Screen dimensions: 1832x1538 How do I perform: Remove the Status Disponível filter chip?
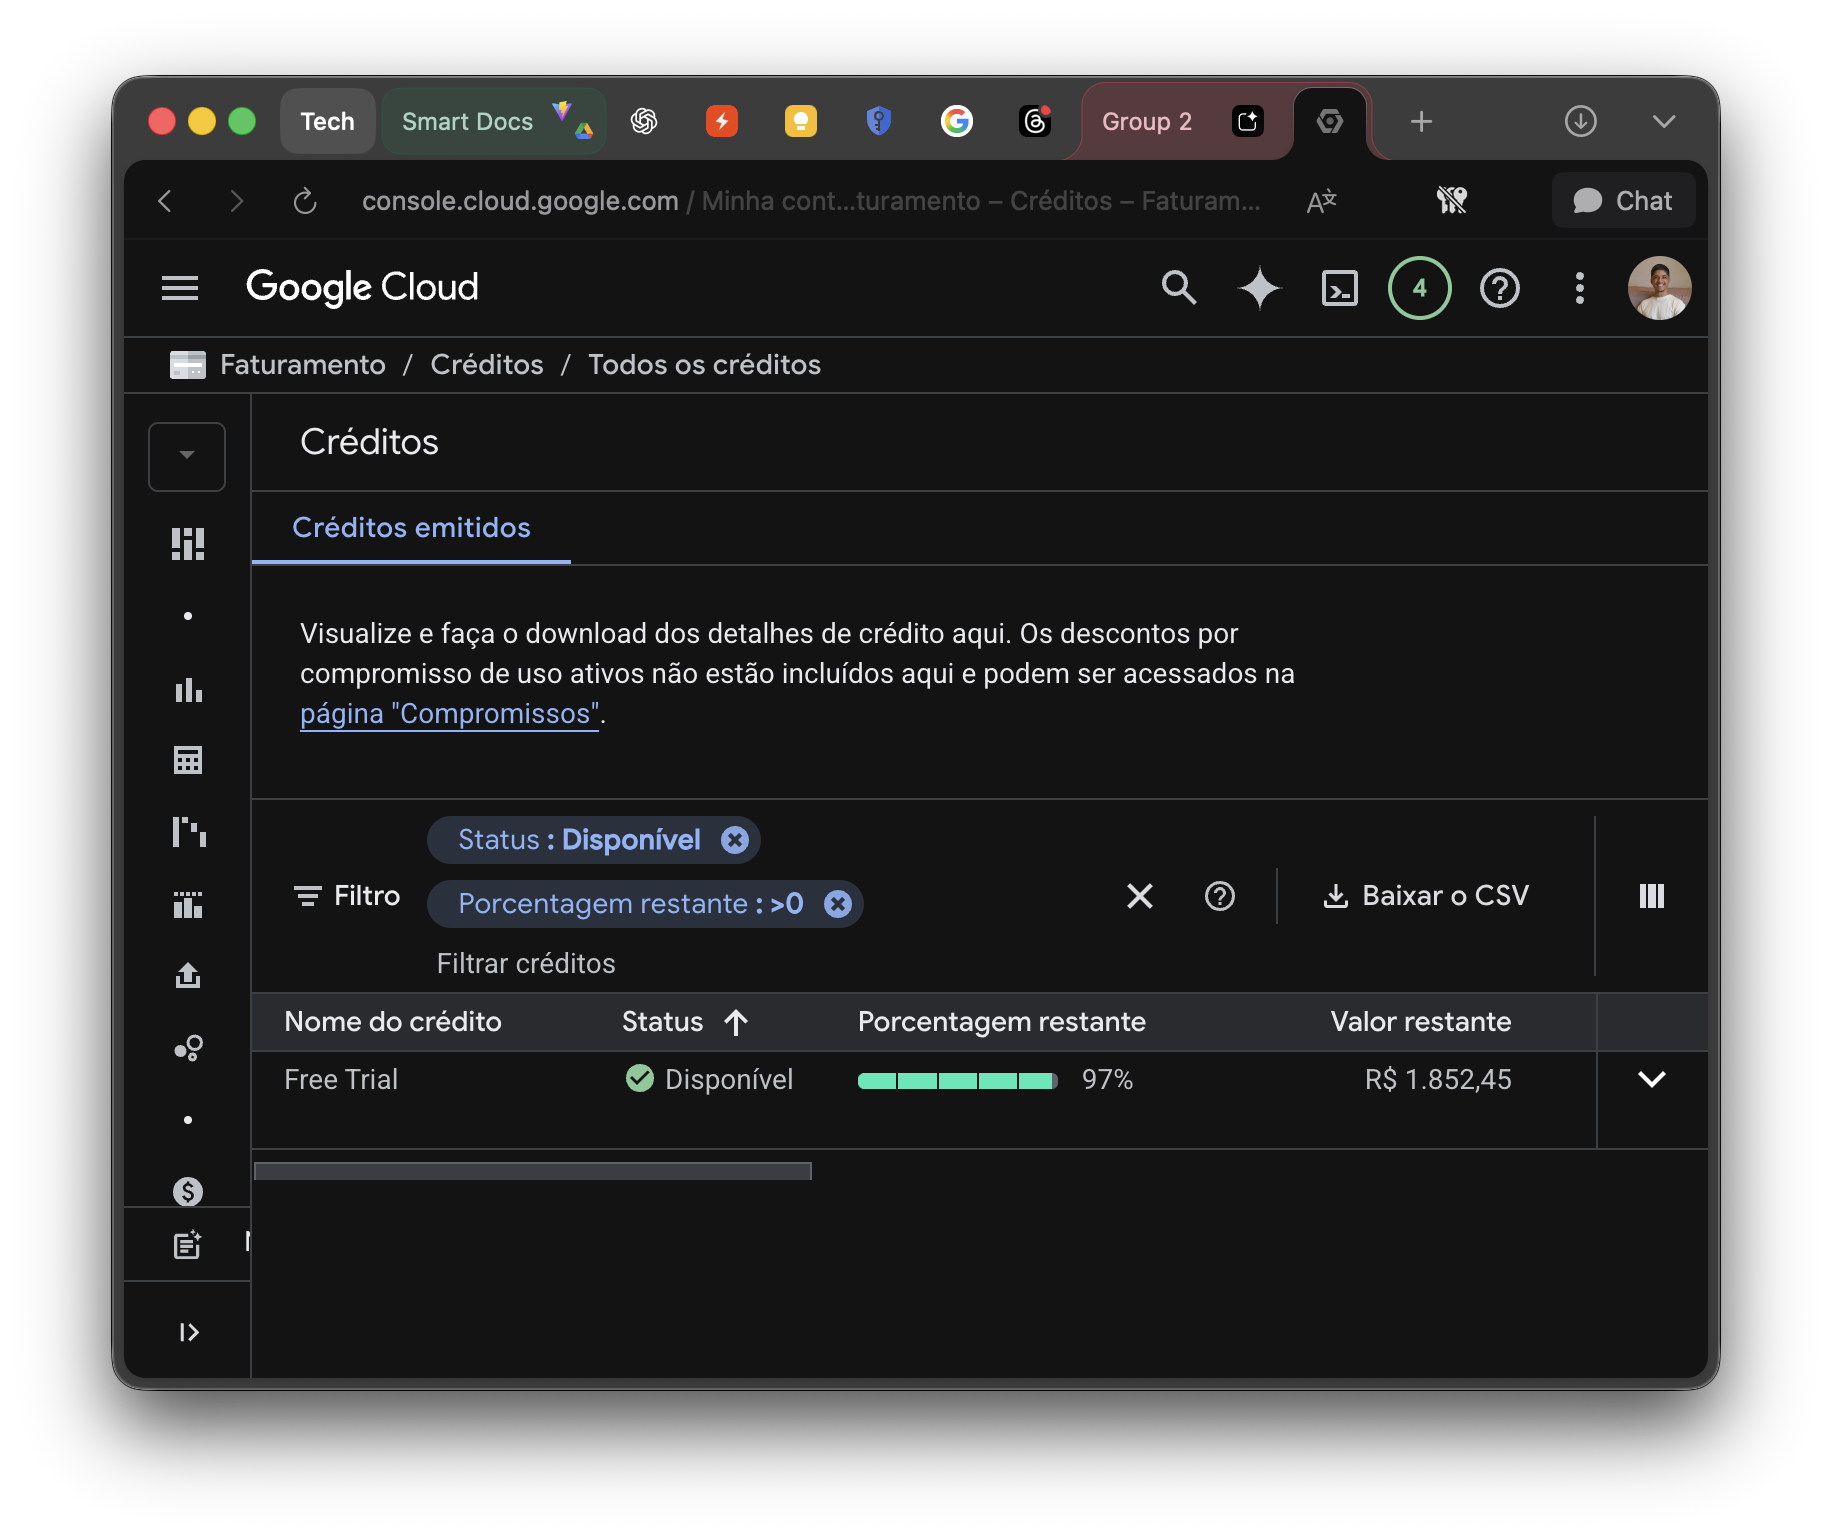point(735,840)
